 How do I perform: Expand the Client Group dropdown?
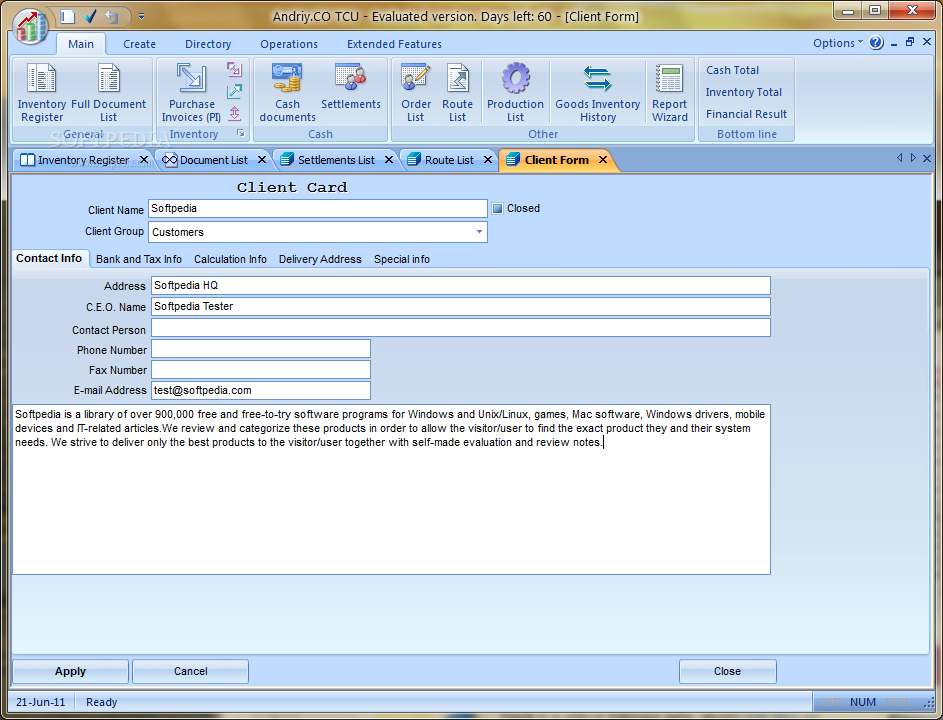(479, 232)
